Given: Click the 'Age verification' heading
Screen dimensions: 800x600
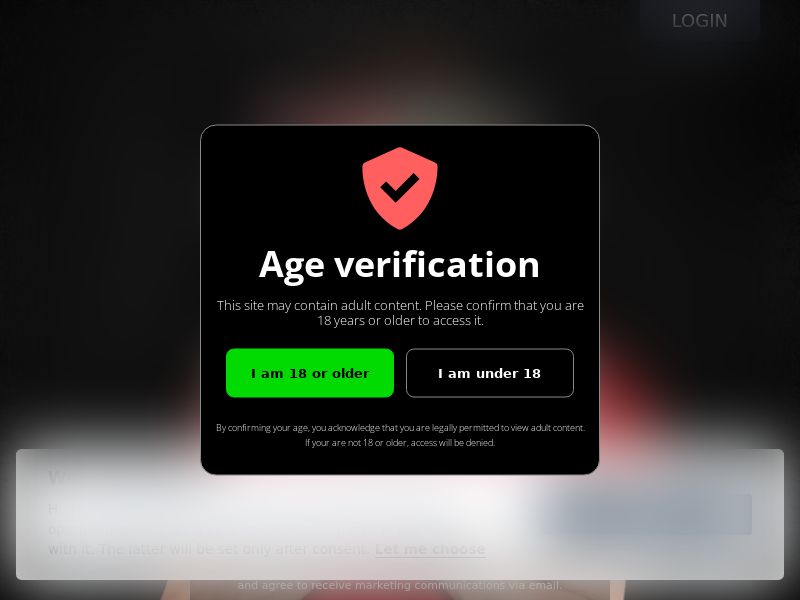Looking at the screenshot, I should [399, 264].
